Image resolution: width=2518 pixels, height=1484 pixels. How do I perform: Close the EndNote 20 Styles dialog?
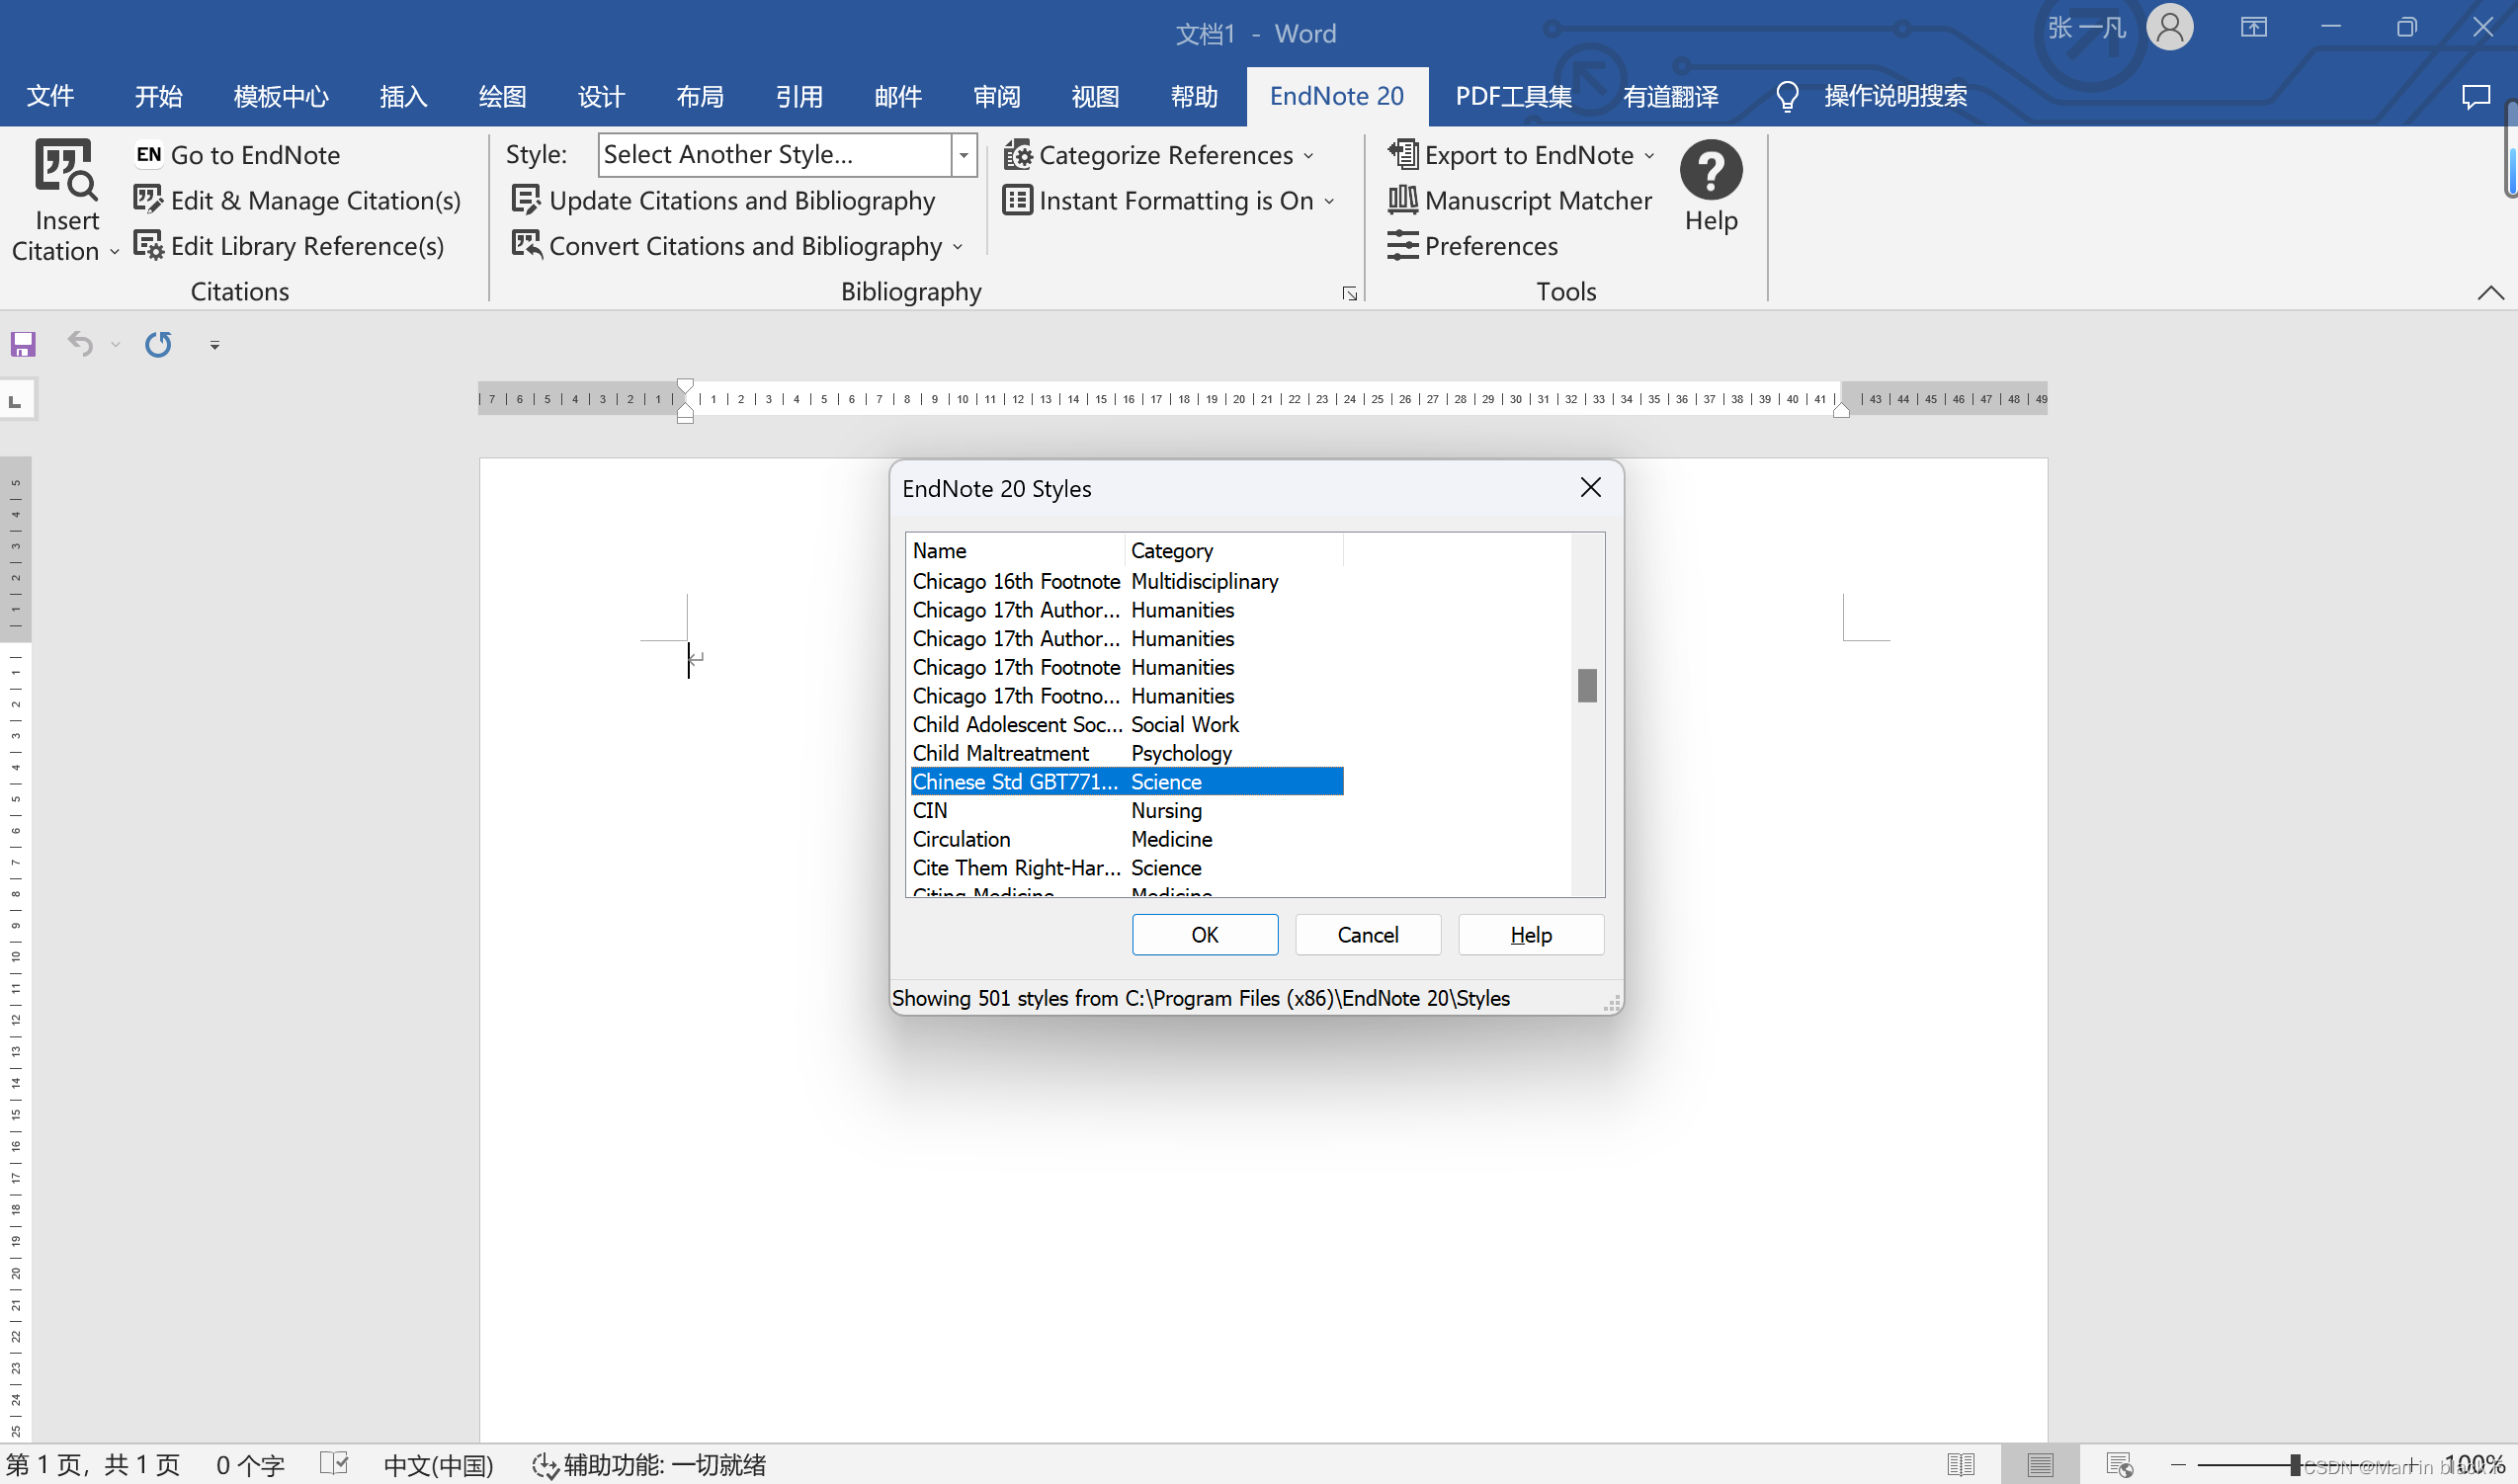tap(1590, 488)
